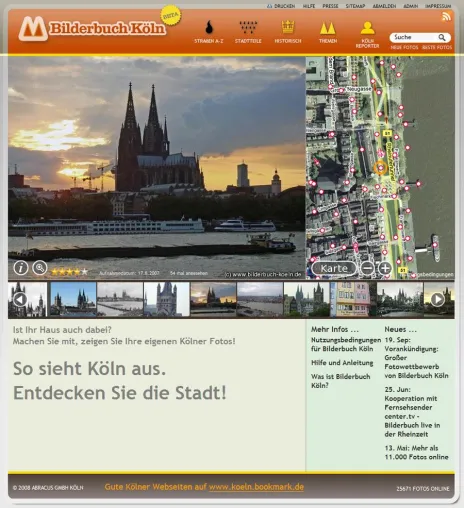This screenshot has height=508, width=464.
Task: Rate the photo using the stars
Action: coord(70,272)
